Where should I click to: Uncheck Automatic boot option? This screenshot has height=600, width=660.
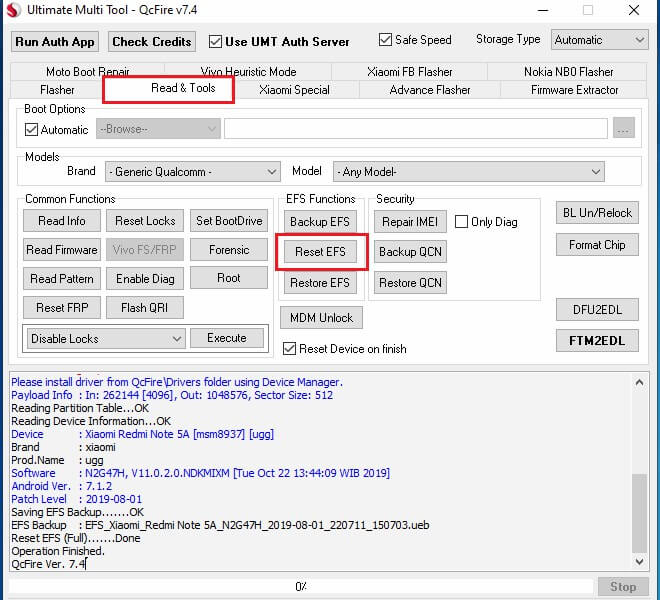click(31, 130)
